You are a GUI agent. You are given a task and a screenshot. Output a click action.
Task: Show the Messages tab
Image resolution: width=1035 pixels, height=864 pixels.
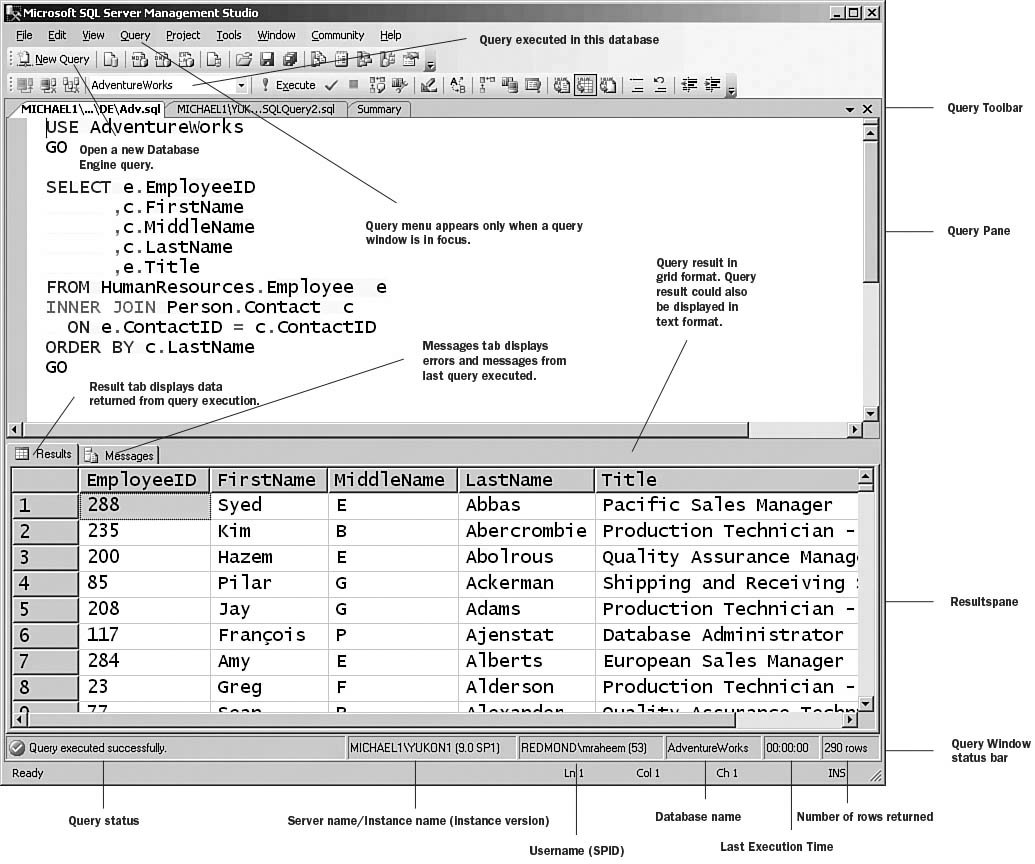pos(121,455)
